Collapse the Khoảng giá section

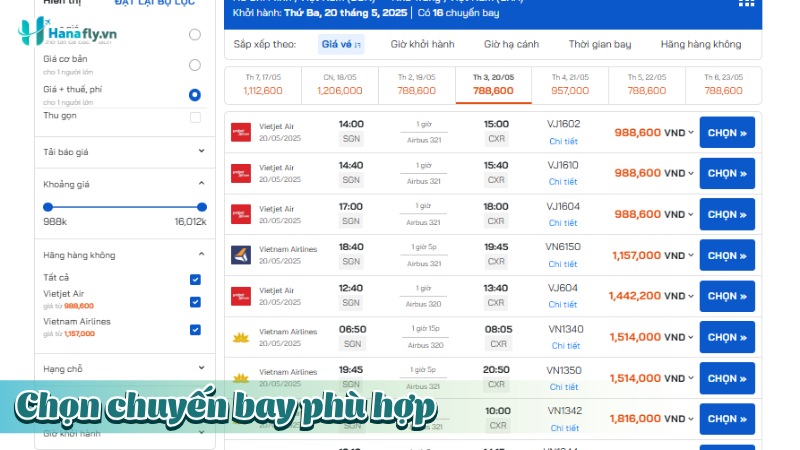click(x=202, y=183)
